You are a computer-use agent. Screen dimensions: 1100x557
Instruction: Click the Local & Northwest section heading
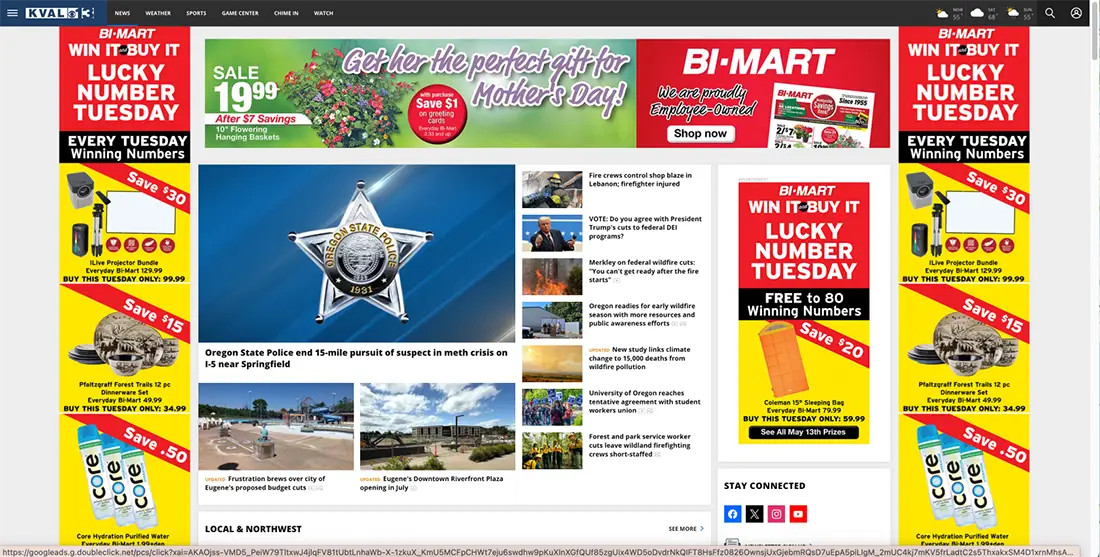[253, 529]
